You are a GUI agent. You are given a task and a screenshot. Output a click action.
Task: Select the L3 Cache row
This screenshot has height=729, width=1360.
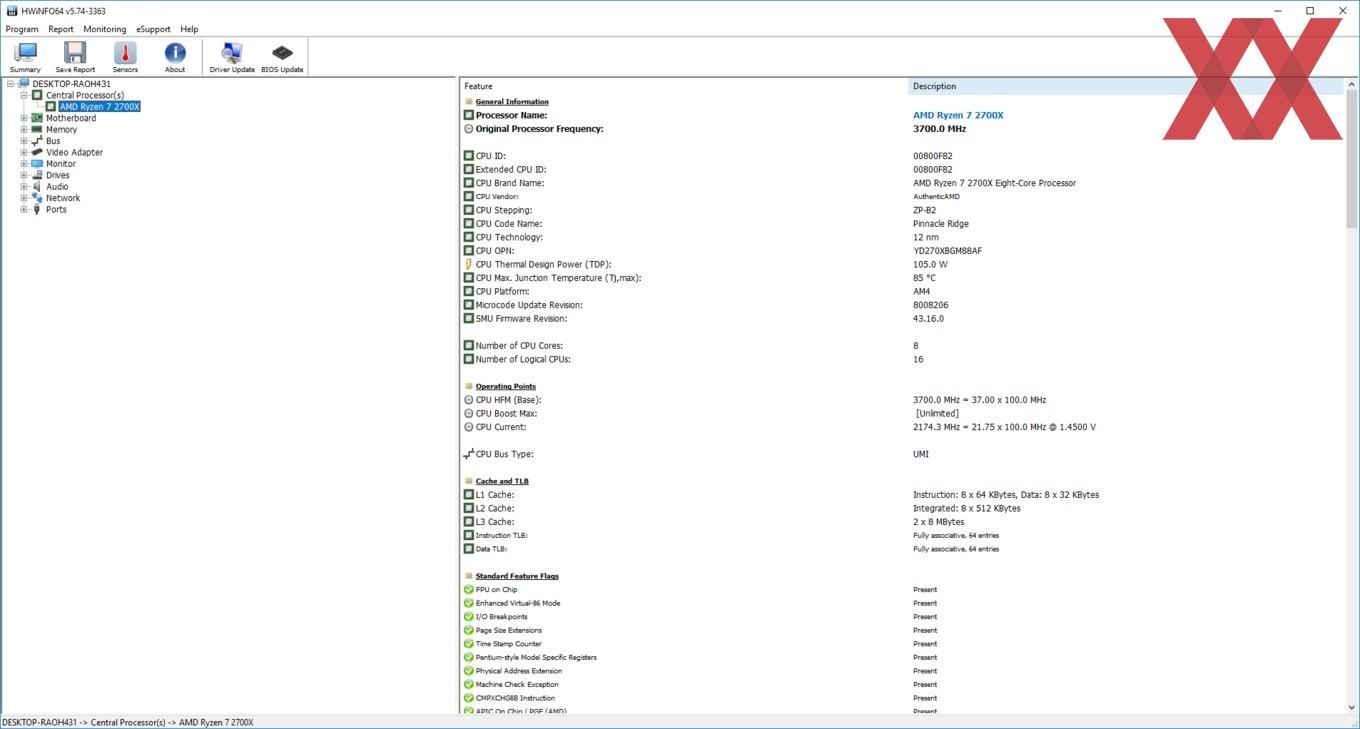click(x=902, y=522)
